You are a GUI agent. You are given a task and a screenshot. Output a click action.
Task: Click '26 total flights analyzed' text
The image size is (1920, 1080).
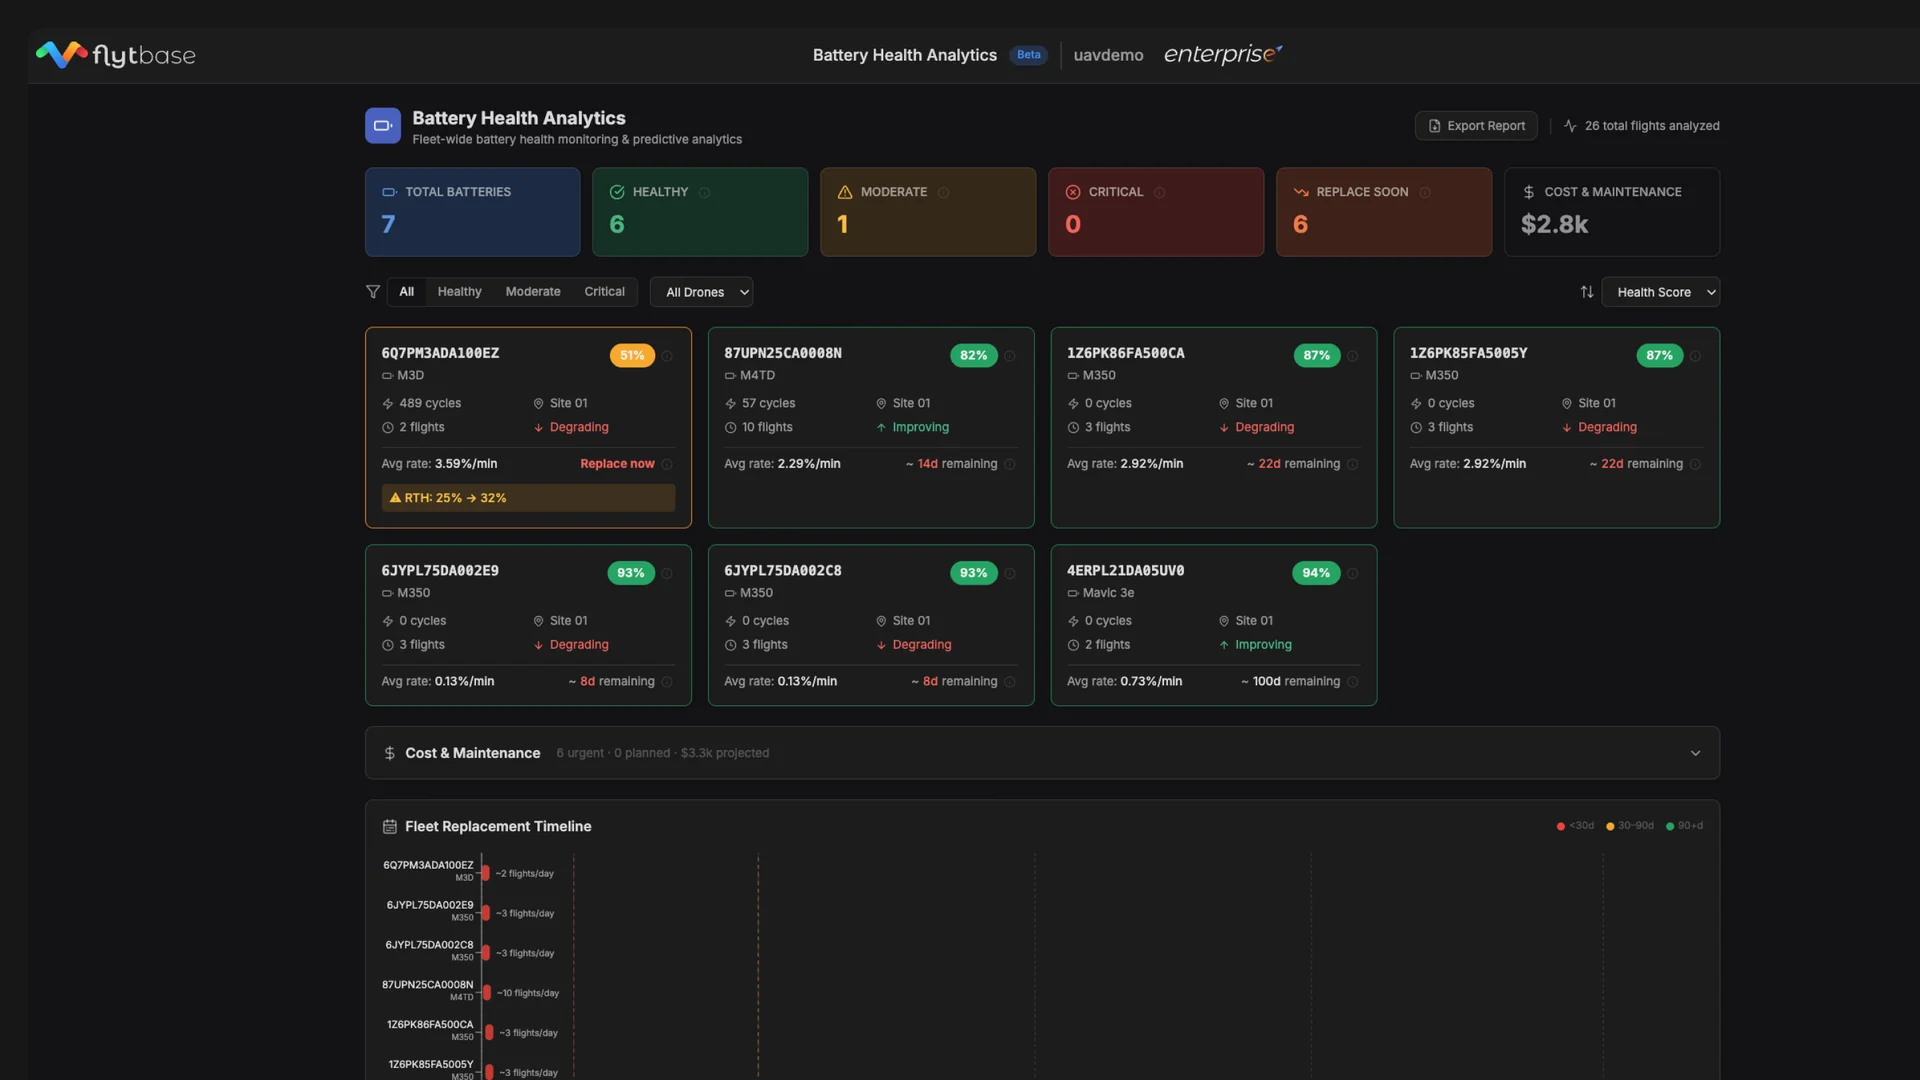tap(1652, 126)
